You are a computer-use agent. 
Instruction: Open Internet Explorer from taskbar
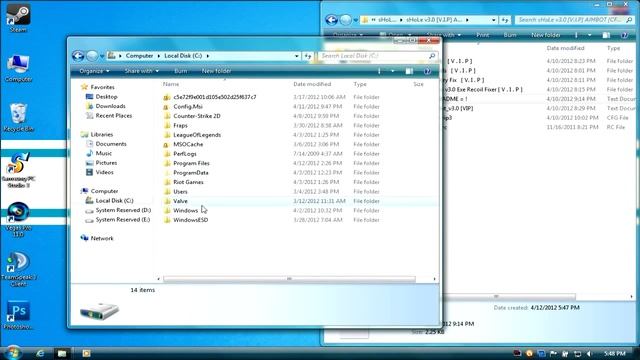pos(40,353)
